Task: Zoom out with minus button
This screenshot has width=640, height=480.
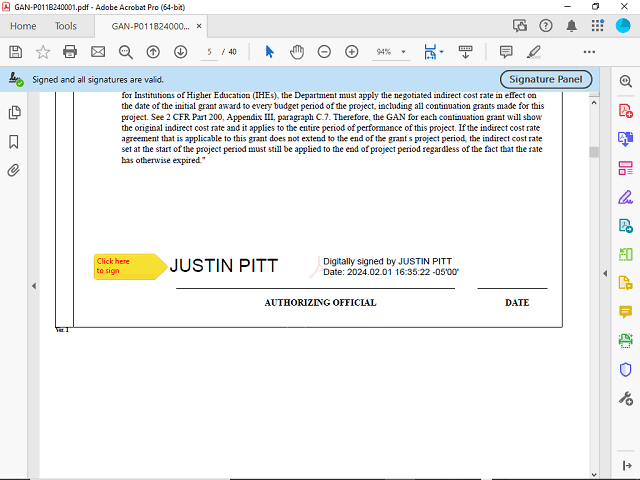Action: (324, 51)
